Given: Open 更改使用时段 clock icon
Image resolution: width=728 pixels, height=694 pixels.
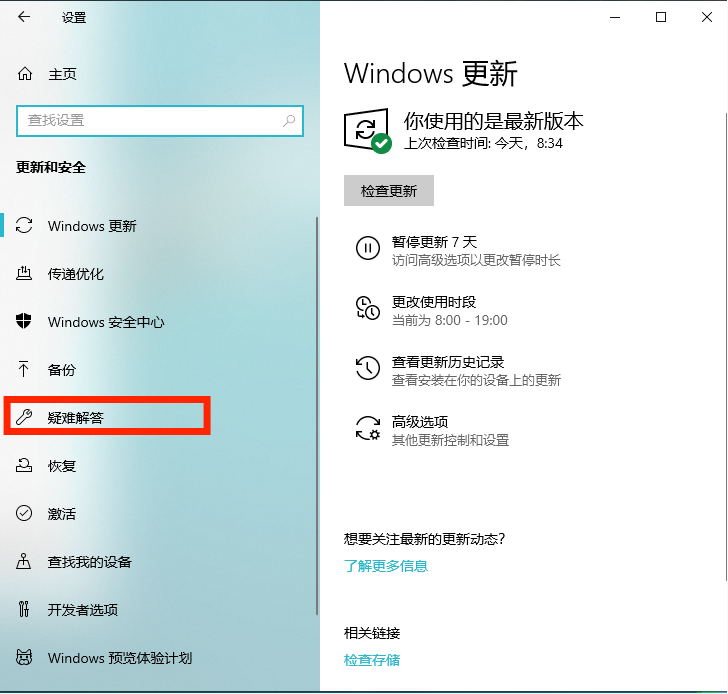Looking at the screenshot, I should tap(368, 309).
